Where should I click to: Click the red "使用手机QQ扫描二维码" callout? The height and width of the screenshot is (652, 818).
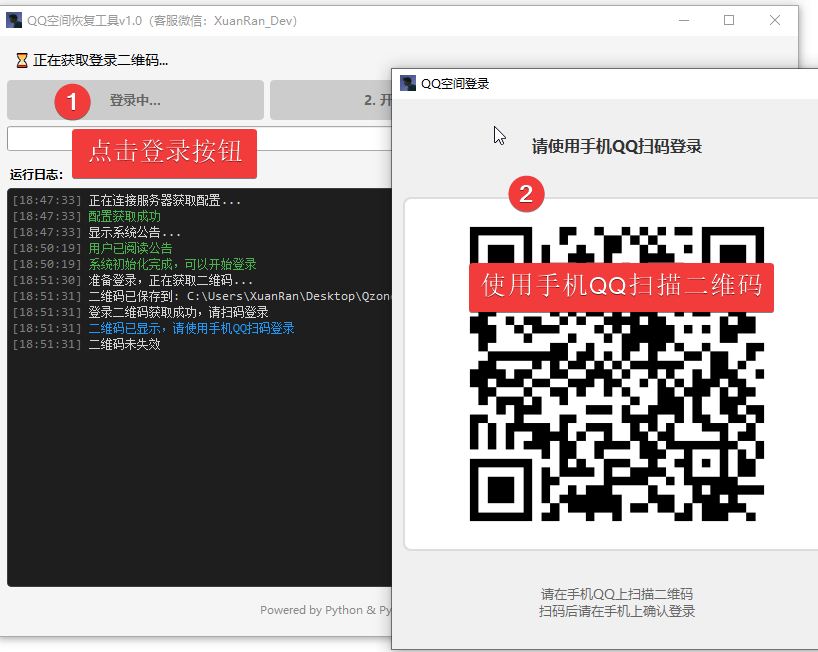tap(621, 286)
